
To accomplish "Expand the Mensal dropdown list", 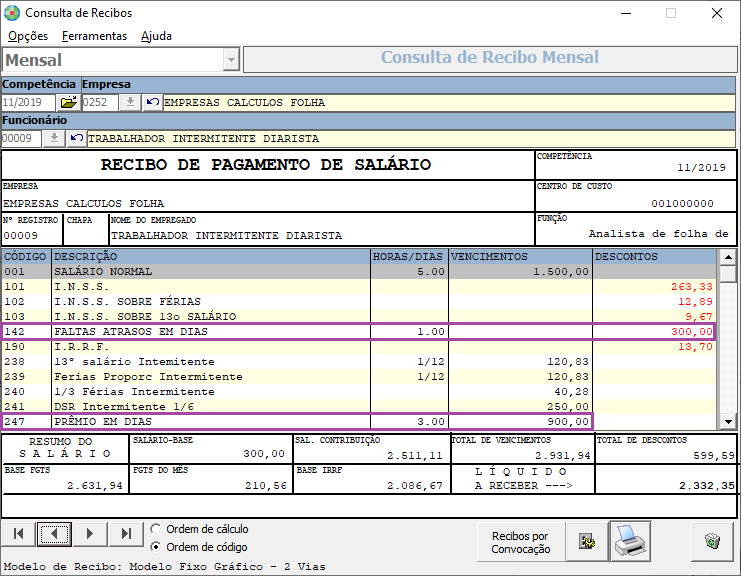I will pos(231,60).
